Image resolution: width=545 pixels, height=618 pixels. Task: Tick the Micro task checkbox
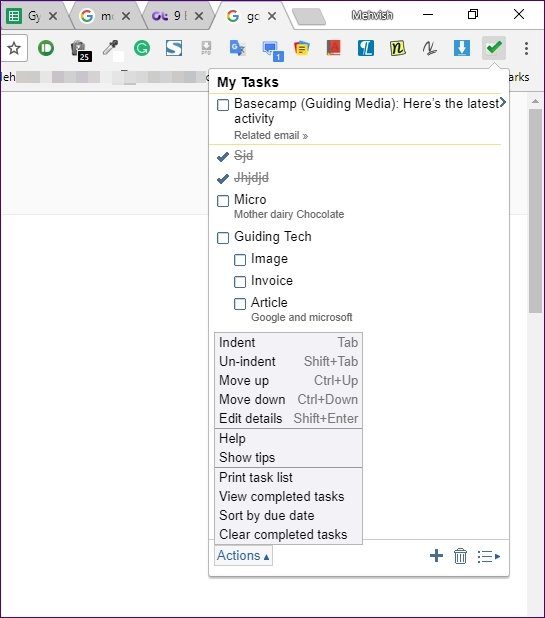pos(223,201)
